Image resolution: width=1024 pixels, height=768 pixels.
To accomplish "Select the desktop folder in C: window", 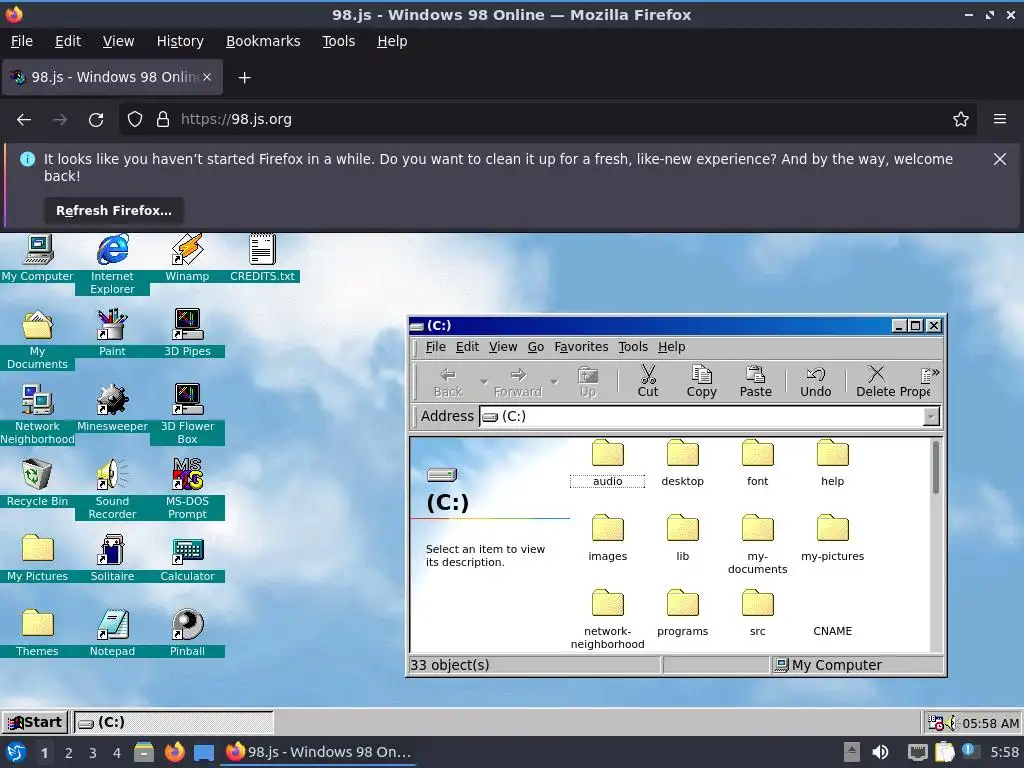I will click(x=682, y=463).
